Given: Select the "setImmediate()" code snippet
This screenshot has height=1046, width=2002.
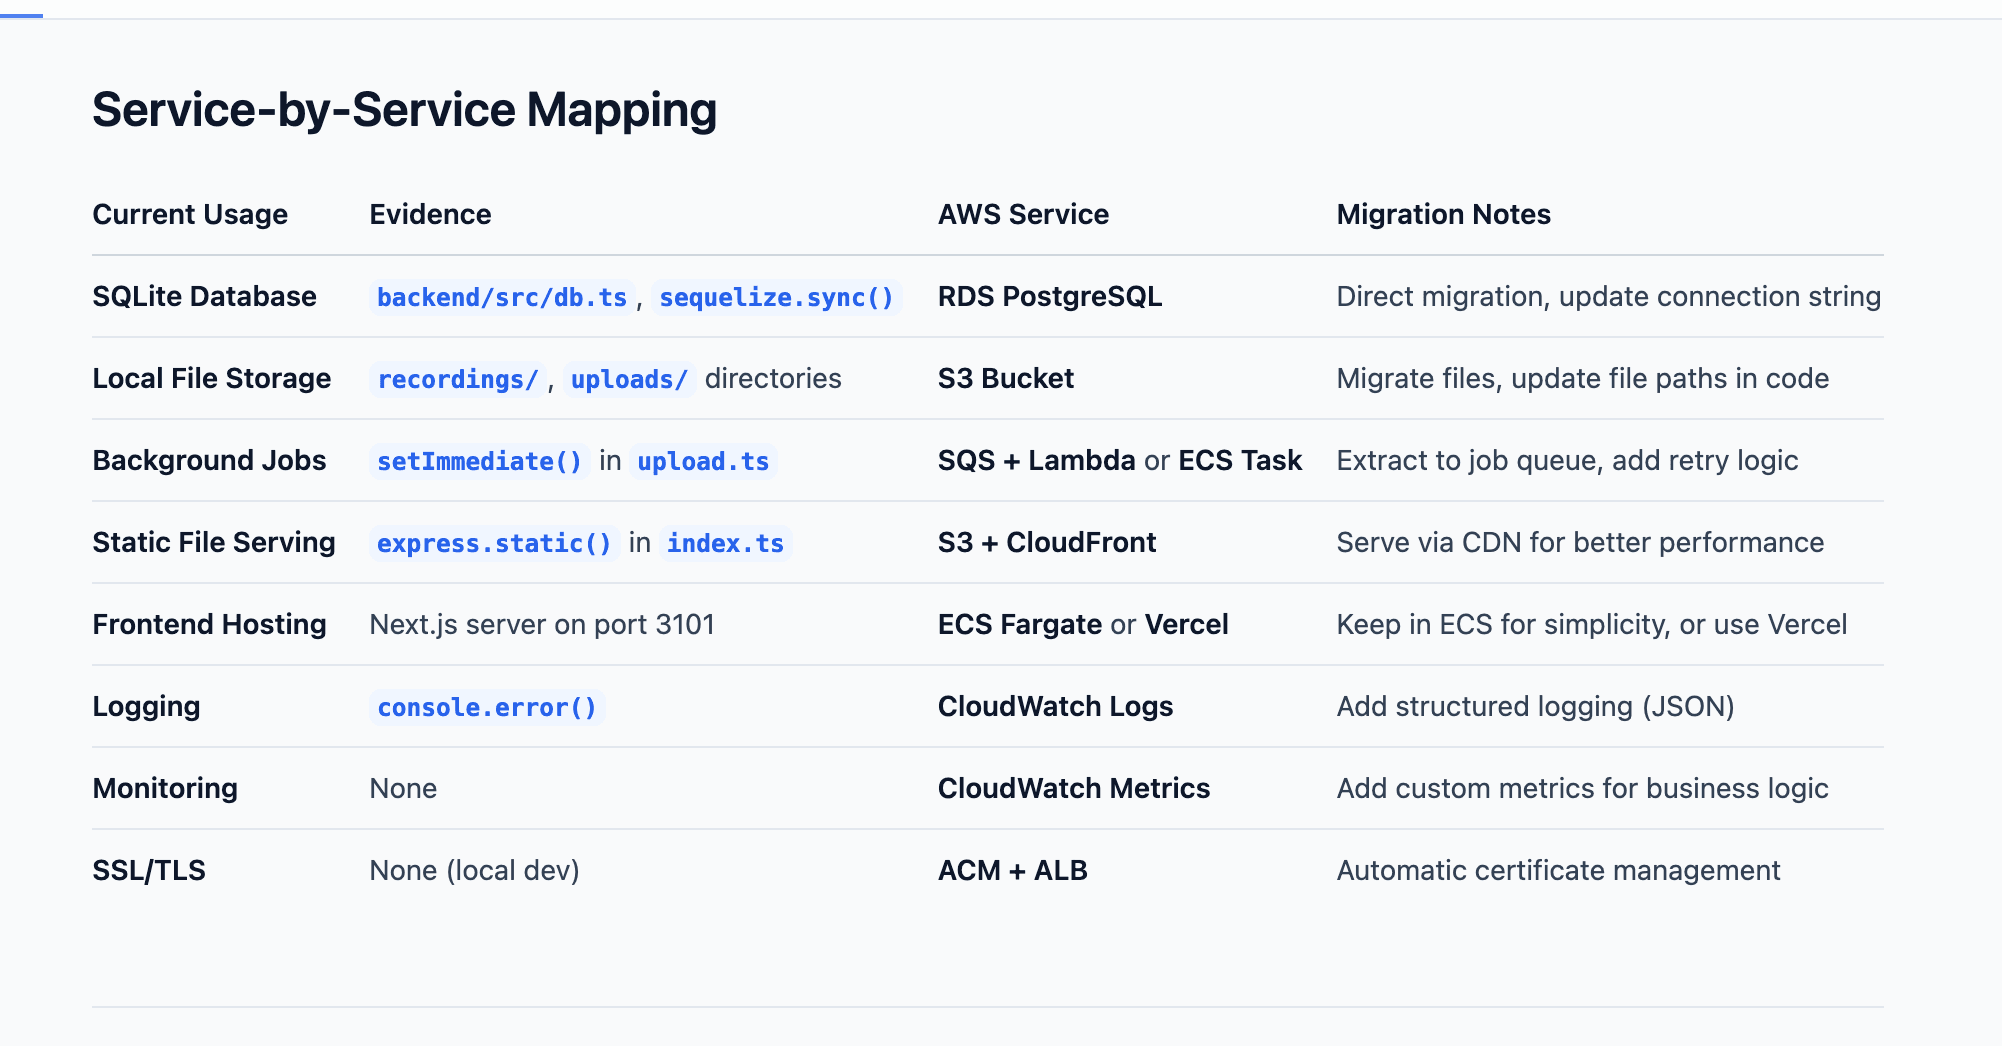Looking at the screenshot, I should click(480, 461).
